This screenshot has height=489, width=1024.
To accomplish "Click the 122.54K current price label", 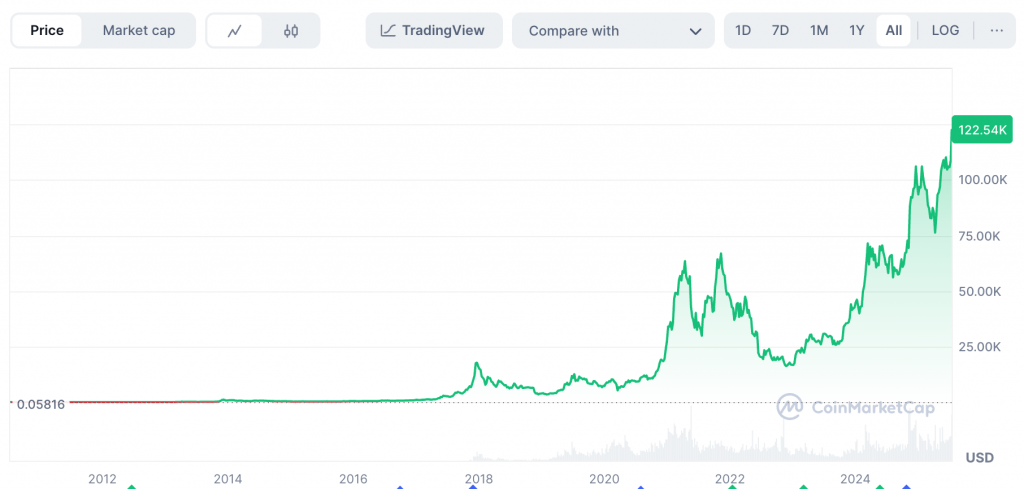I will coord(984,130).
